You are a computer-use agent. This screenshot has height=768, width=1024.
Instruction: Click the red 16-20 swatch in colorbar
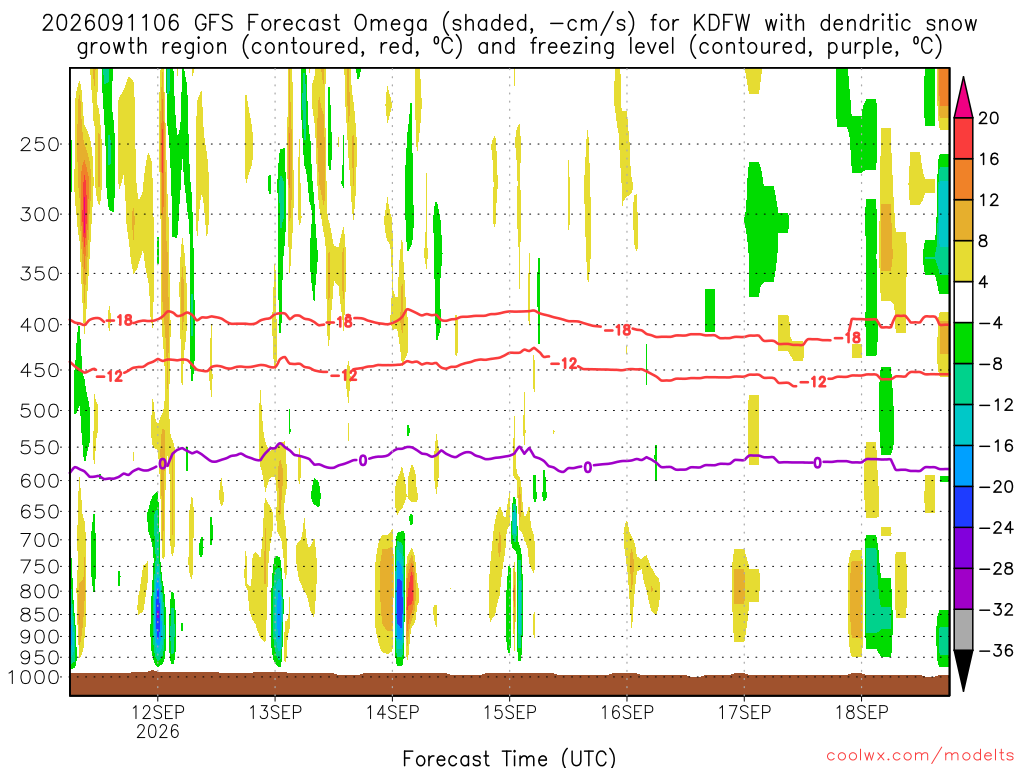tap(963, 138)
